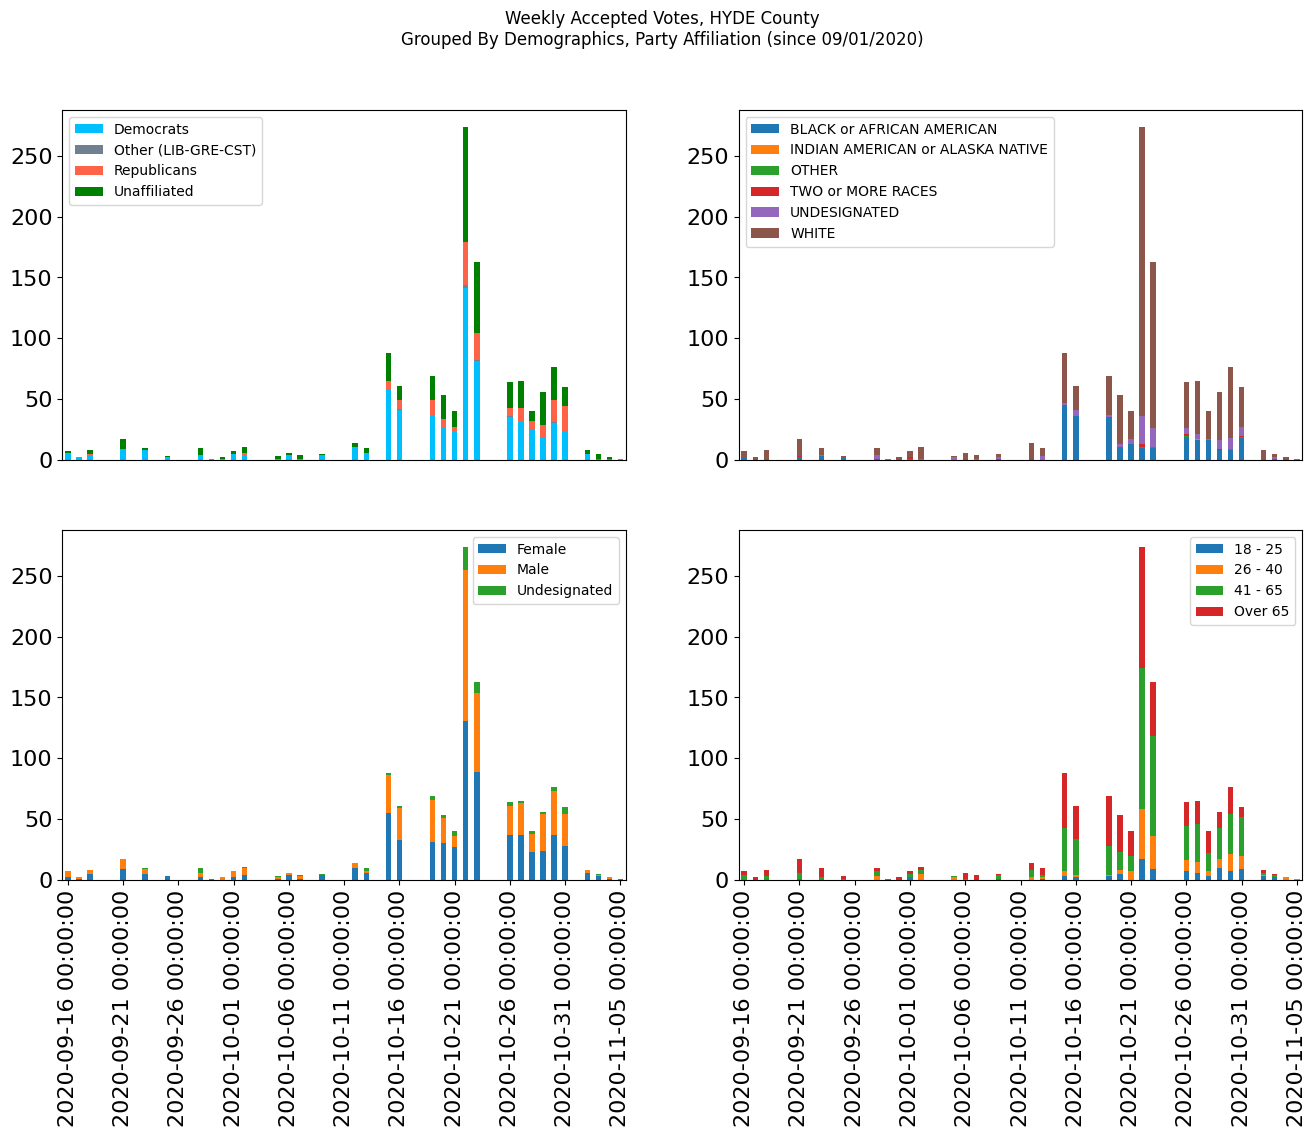Image resolution: width=1316 pixels, height=1137 pixels.
Task: Click '2020-10-26' tick under age chart
Action: (x=1186, y=1009)
